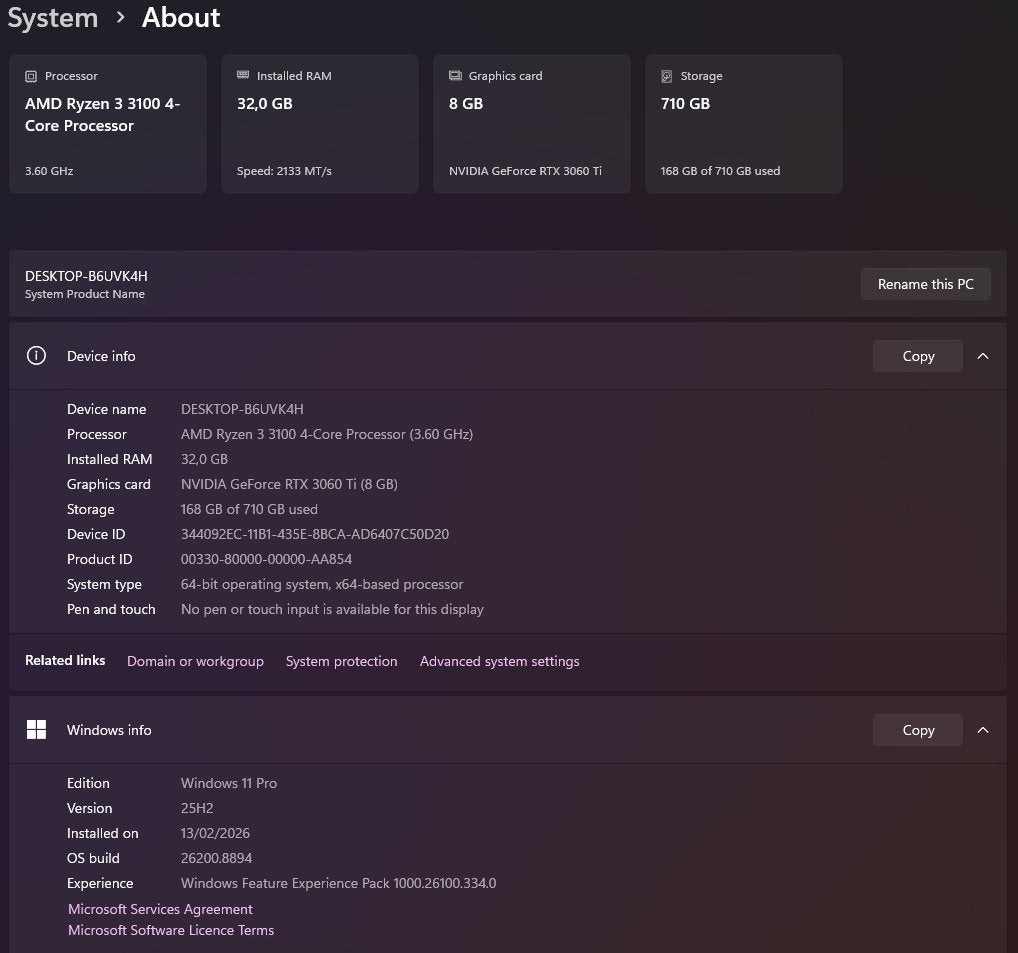
Task: Click the Graphics card icon
Action: 455,76
